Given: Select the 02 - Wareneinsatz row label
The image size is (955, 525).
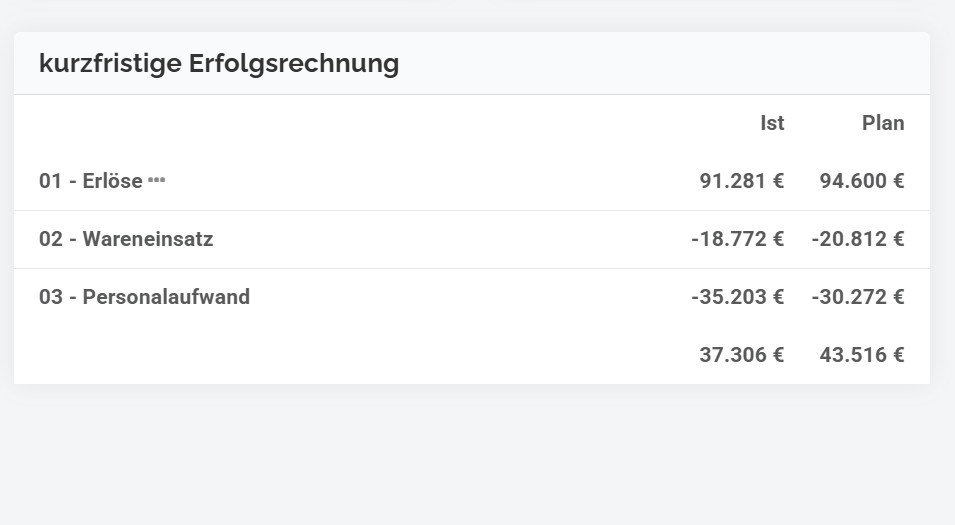Looking at the screenshot, I should click(126, 239).
